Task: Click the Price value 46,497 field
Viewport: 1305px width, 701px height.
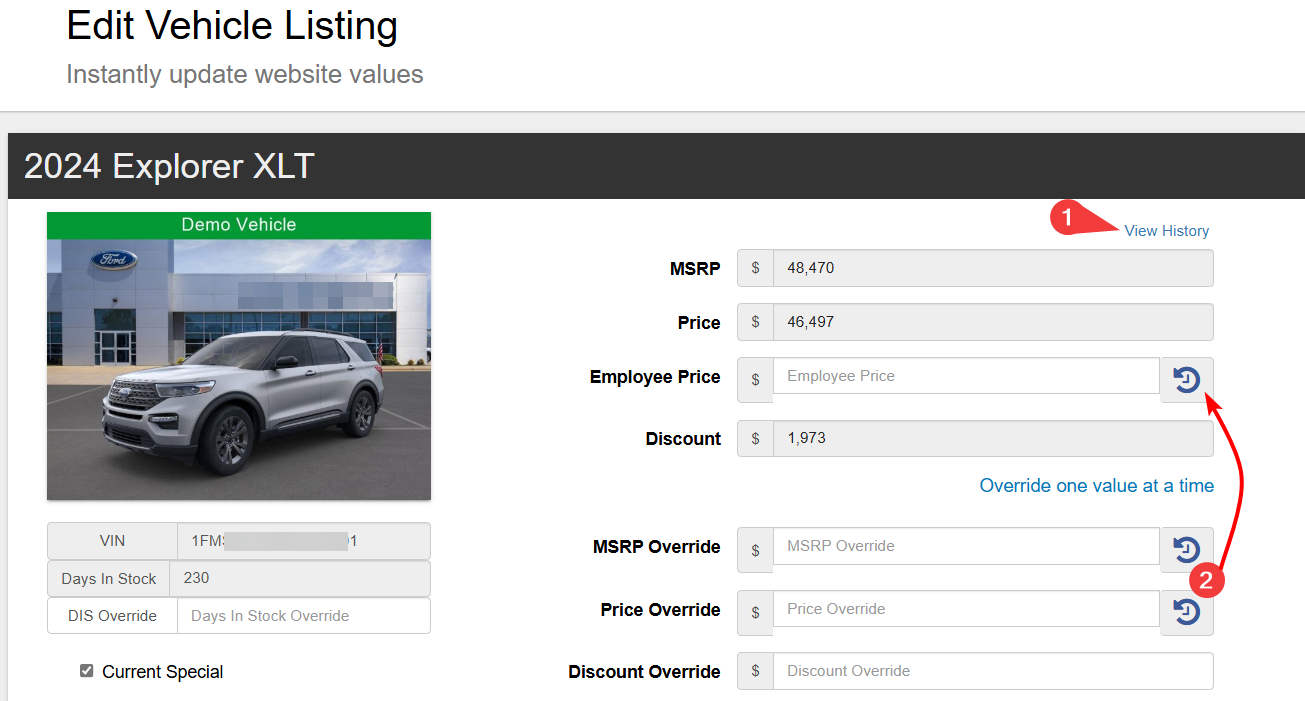Action: (993, 322)
